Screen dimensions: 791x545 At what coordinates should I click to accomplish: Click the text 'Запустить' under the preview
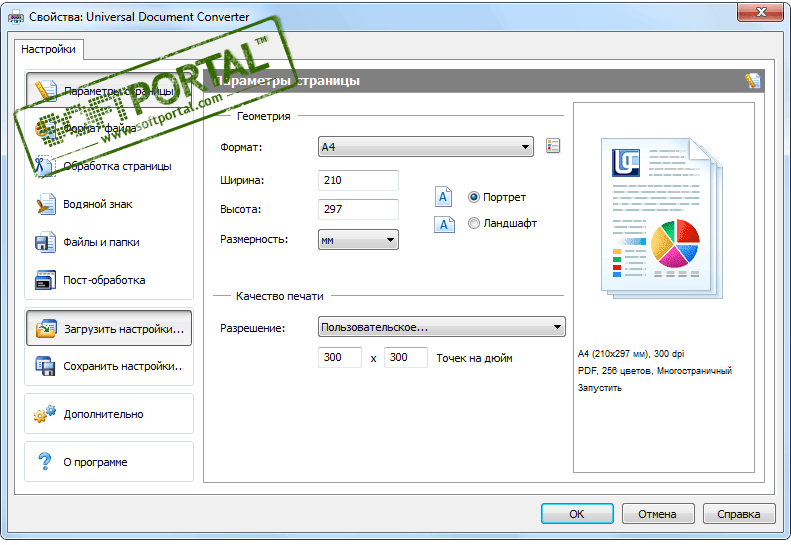(600, 388)
